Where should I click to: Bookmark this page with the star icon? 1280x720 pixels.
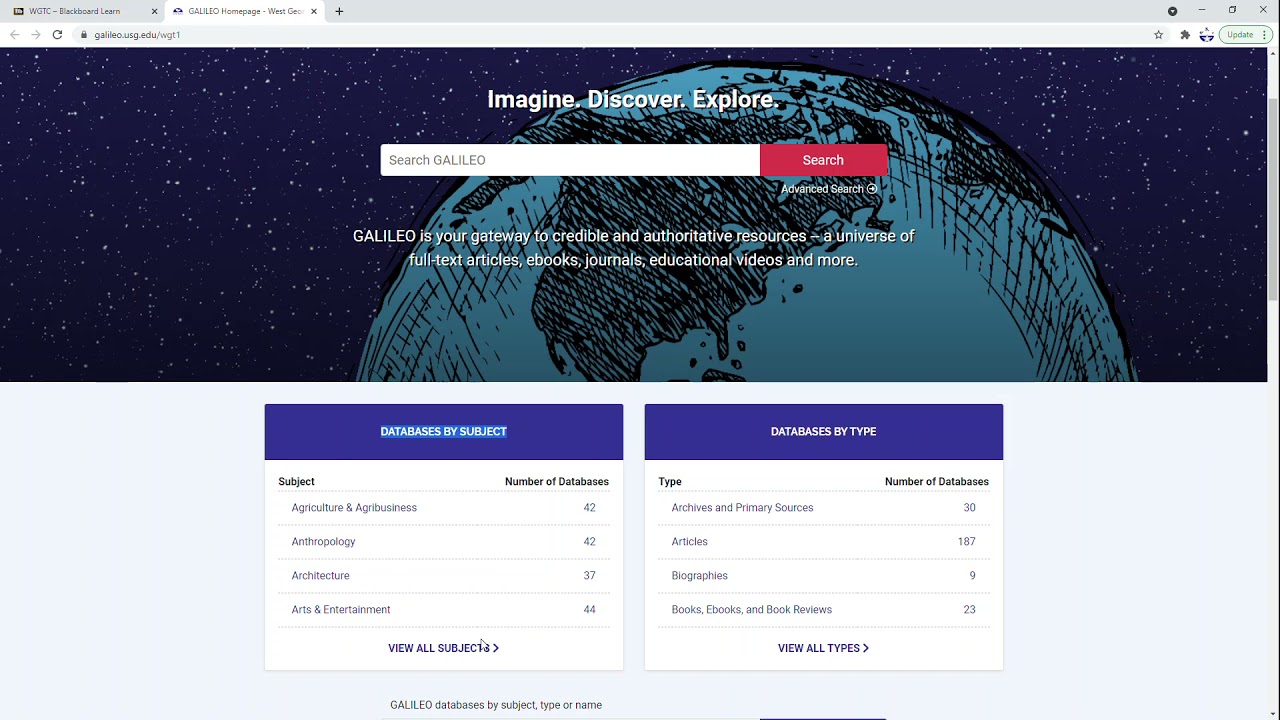pyautogui.click(x=1159, y=34)
